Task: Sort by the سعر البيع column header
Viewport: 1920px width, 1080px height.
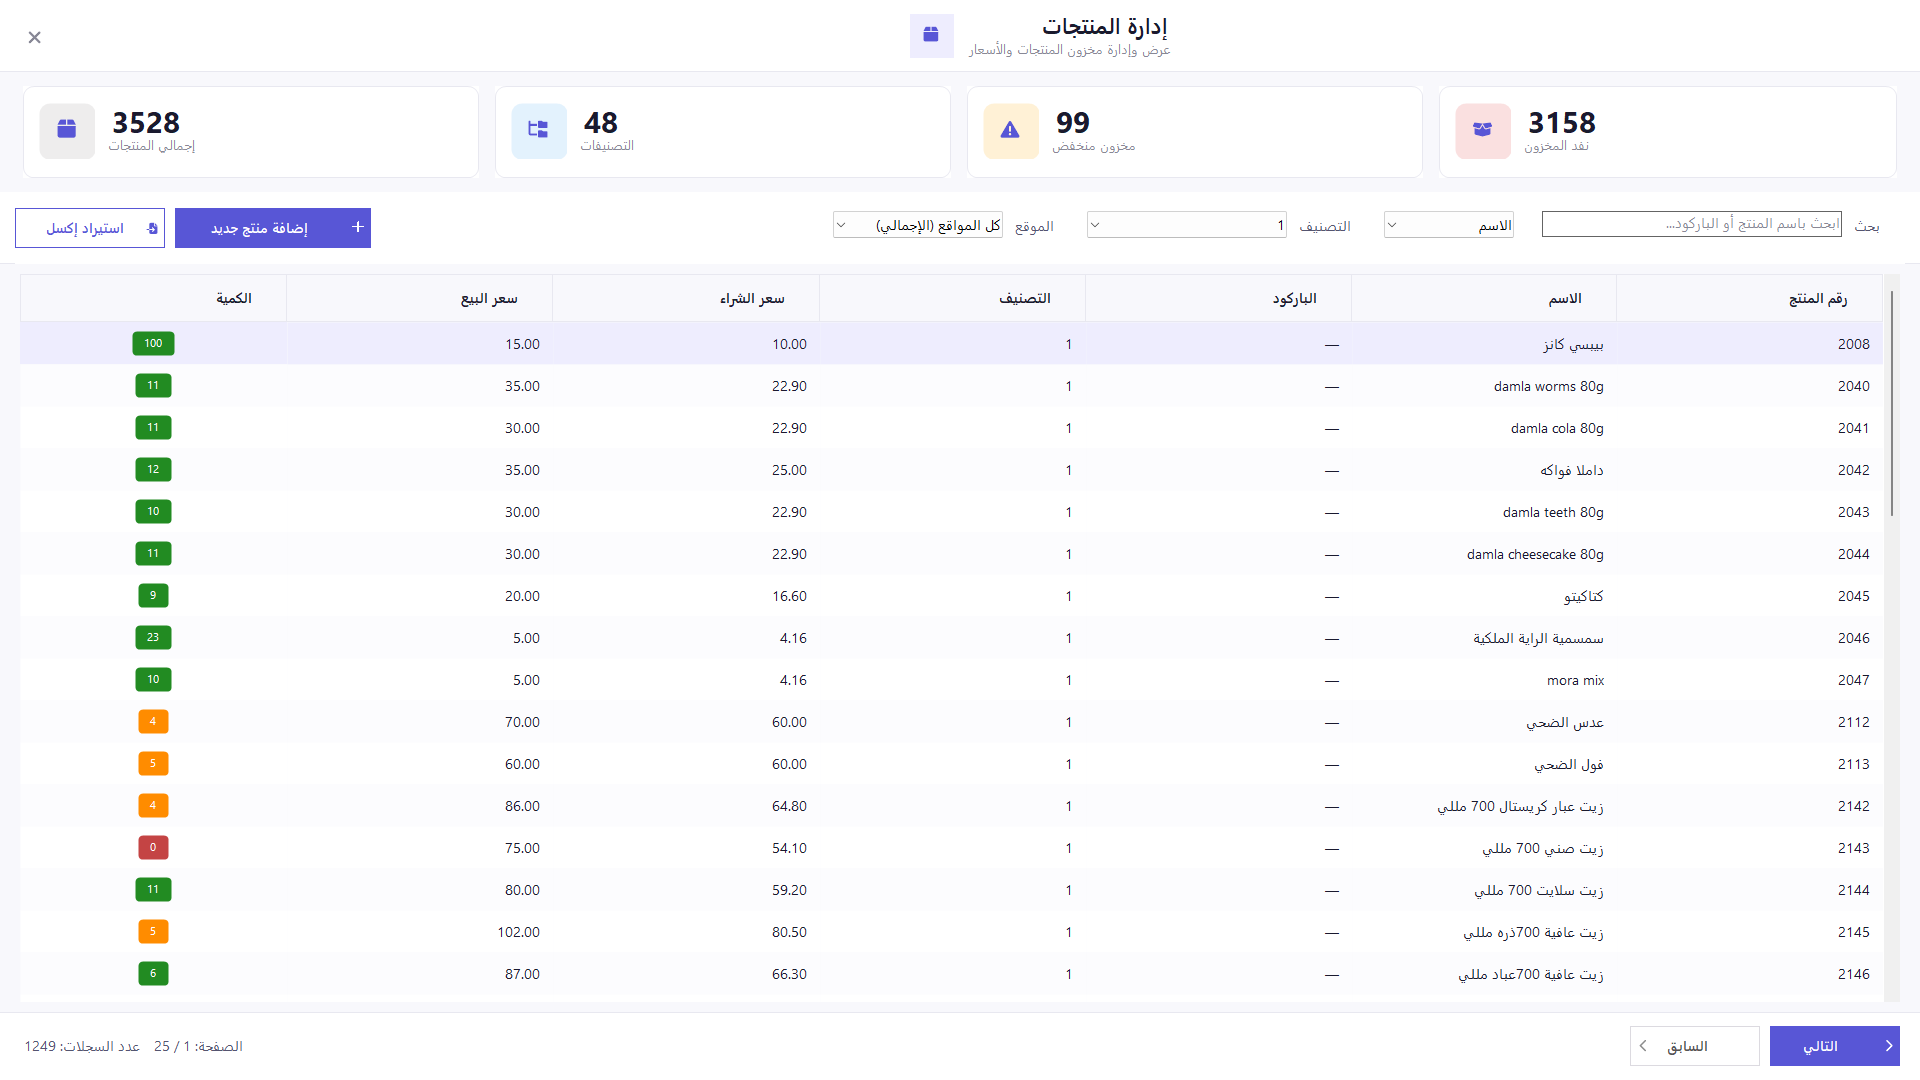Action: click(x=489, y=298)
